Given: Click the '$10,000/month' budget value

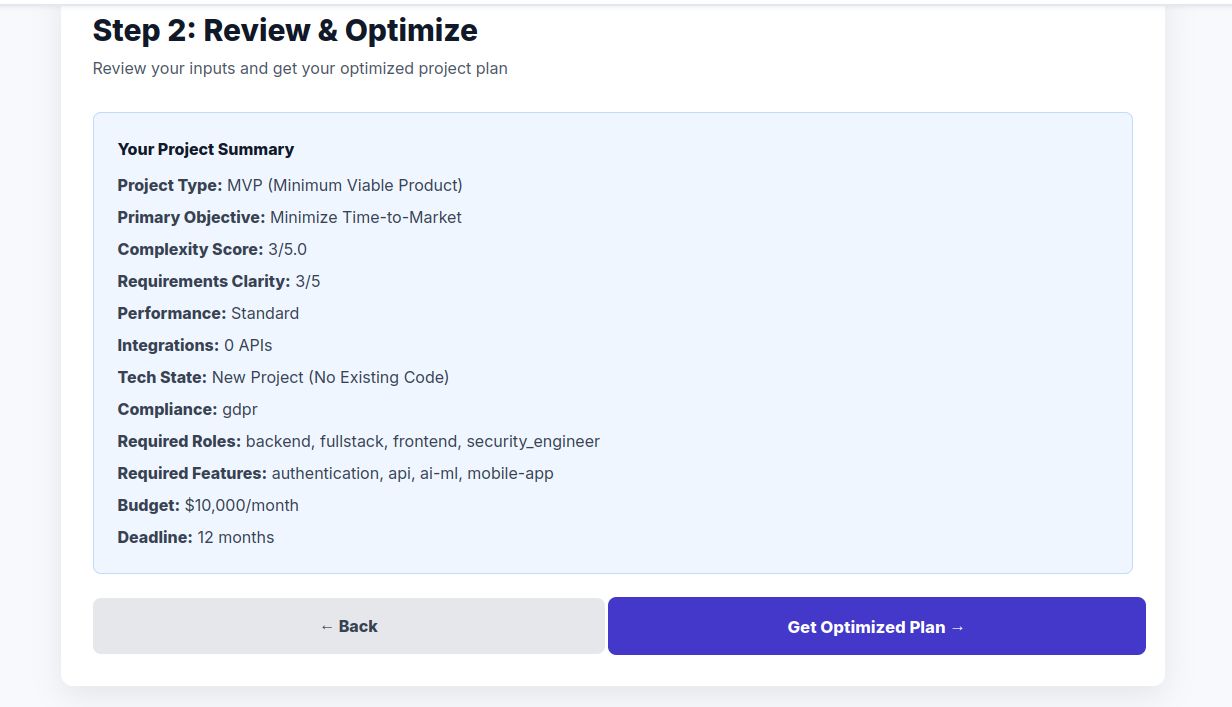Looking at the screenshot, I should (242, 505).
